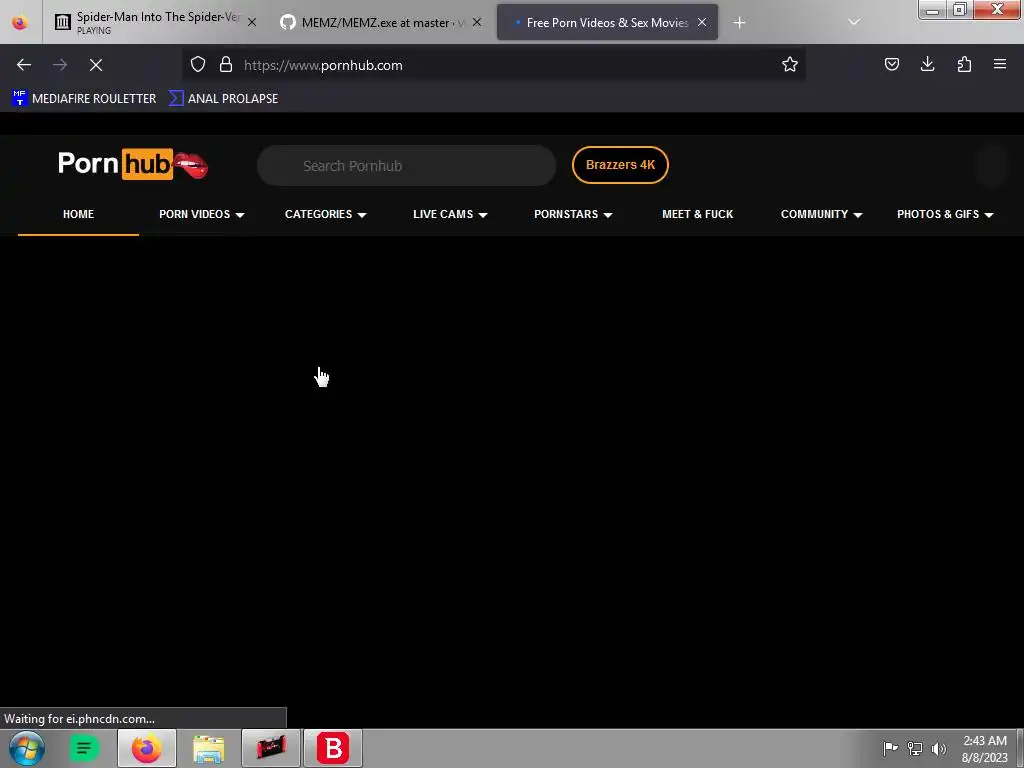The image size is (1024, 768).
Task: Save page to Pocket
Action: click(891, 64)
